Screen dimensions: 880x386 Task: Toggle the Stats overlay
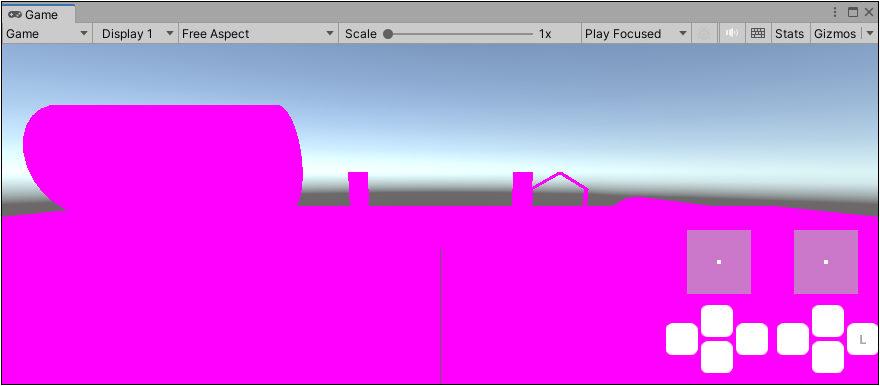pos(789,34)
